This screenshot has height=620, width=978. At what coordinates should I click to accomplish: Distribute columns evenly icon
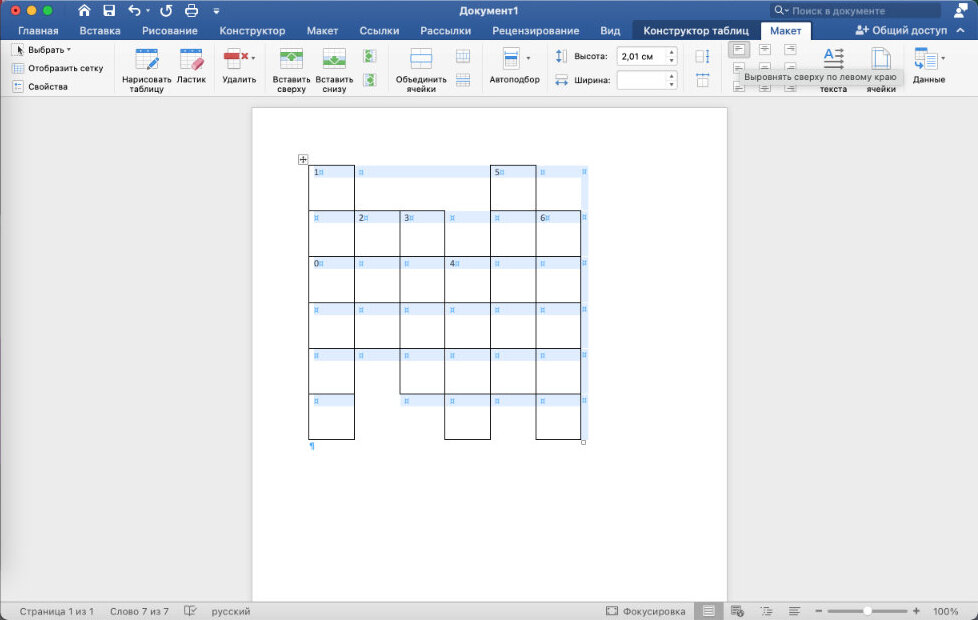click(702, 80)
